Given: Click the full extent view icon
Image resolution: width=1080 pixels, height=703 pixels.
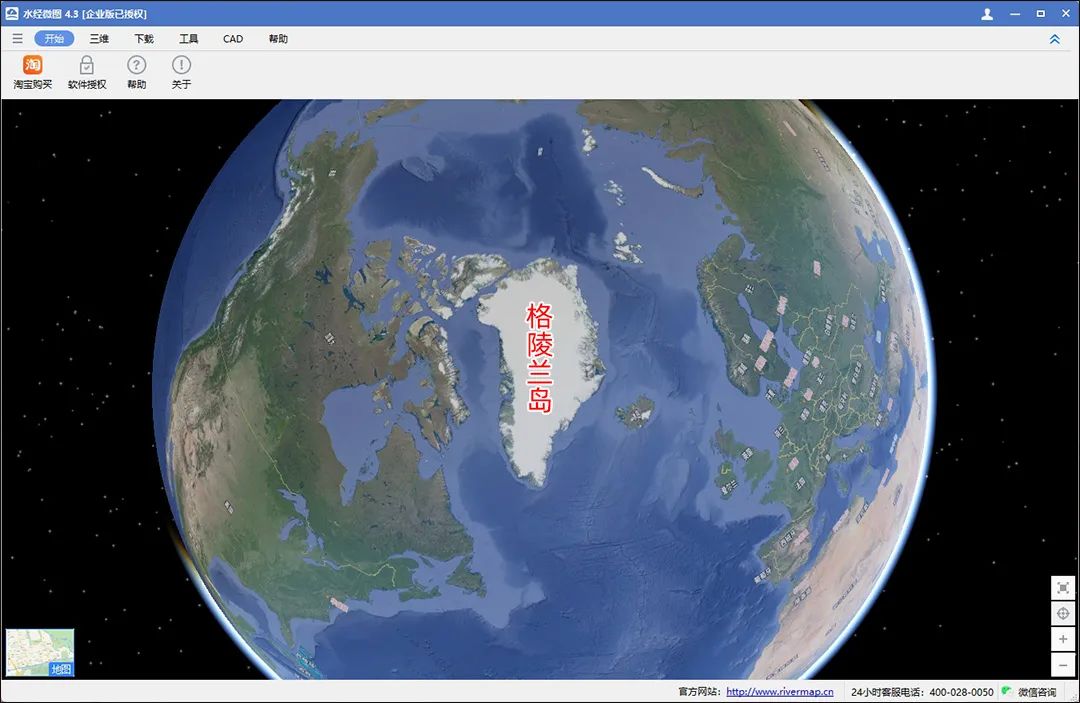Looking at the screenshot, I should point(1063,588).
